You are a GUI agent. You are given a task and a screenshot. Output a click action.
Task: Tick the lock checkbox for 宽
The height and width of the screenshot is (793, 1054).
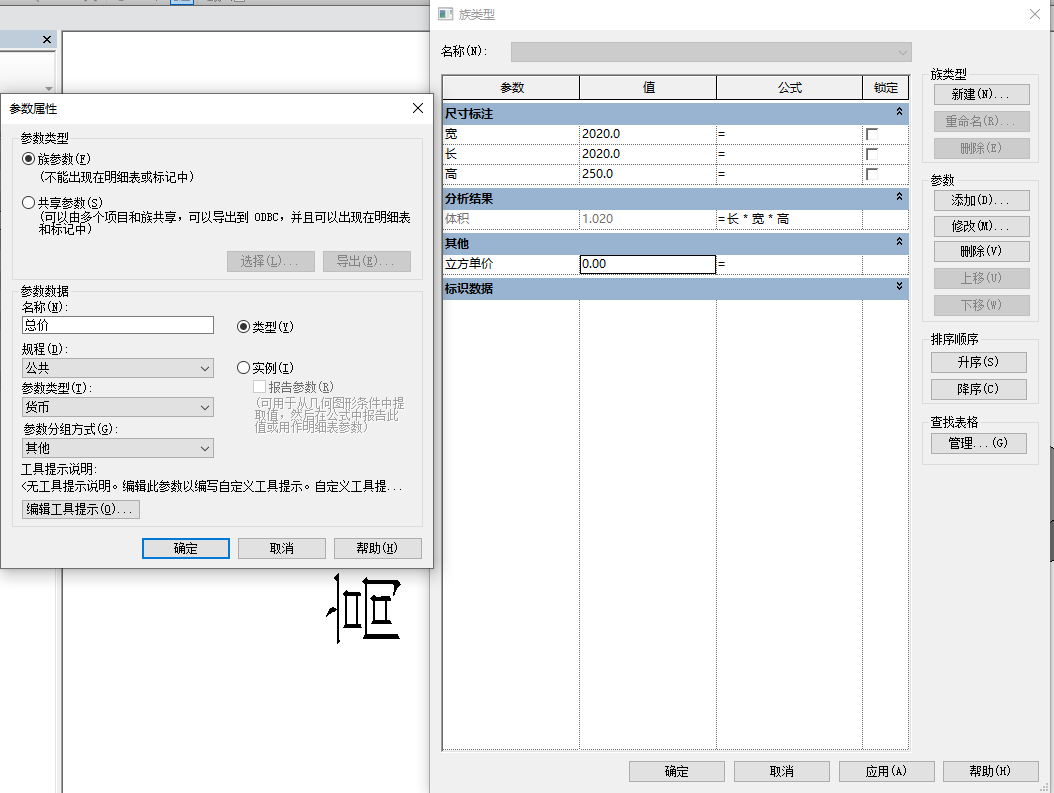coord(872,134)
